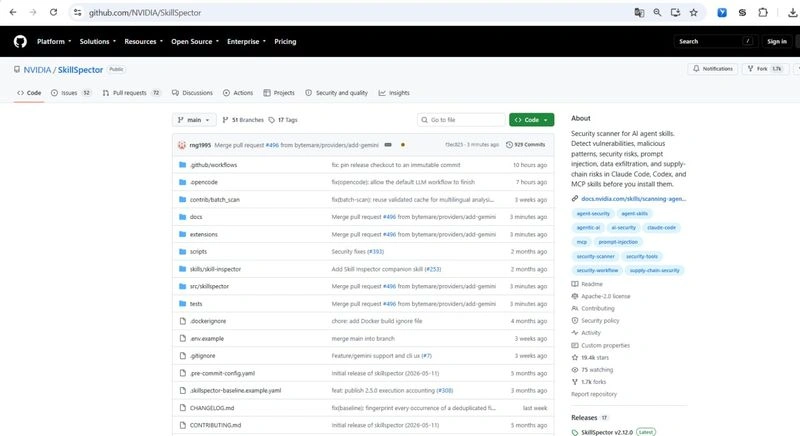Click the GitHub Octocat logo
Viewport: 800px width, 436px height.
20,41
